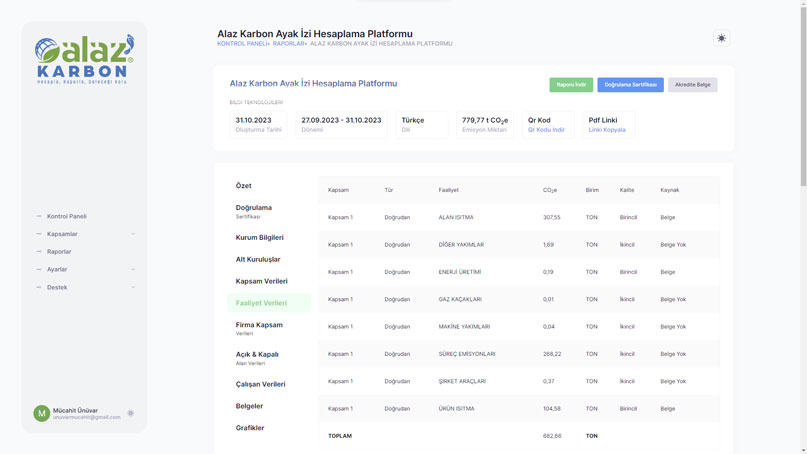Select the Faaliyet Verileri tab
Screen dimensions: 807x454
pos(269,303)
